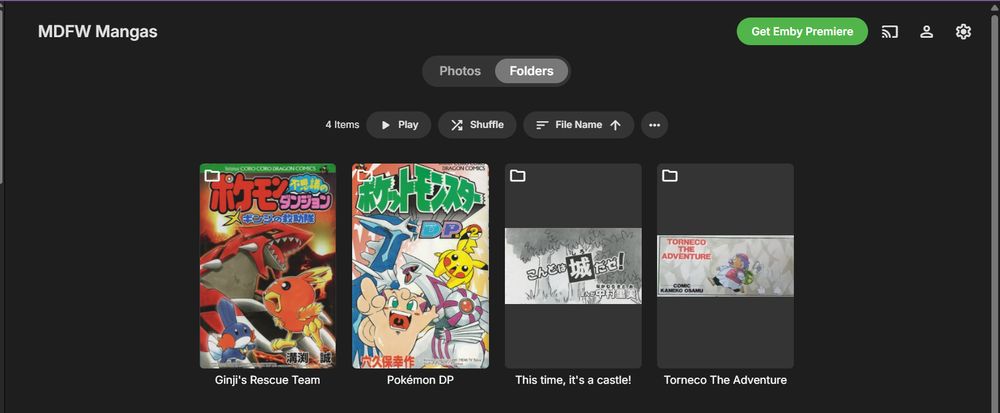The image size is (1000, 413).
Task: Switch to the Photos tab
Action: [460, 71]
